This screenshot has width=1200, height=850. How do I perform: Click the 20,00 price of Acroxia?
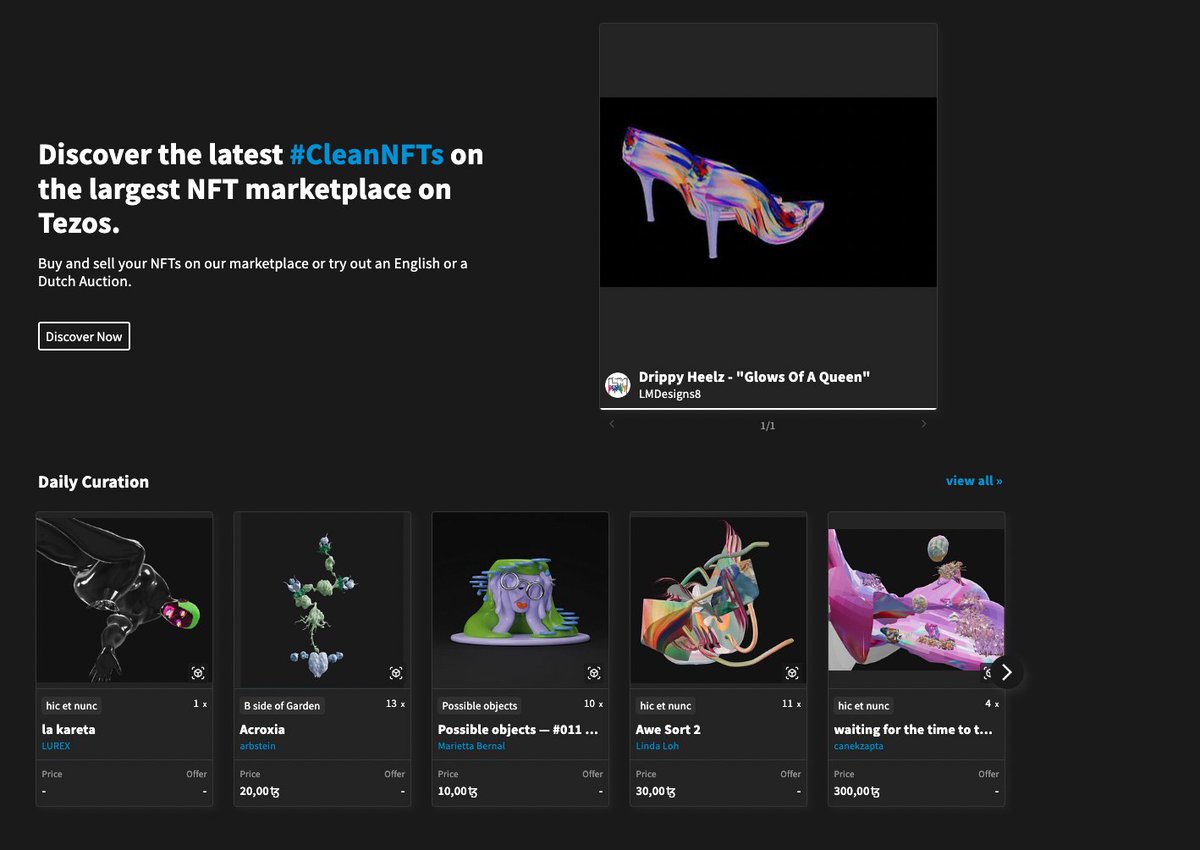coord(259,791)
